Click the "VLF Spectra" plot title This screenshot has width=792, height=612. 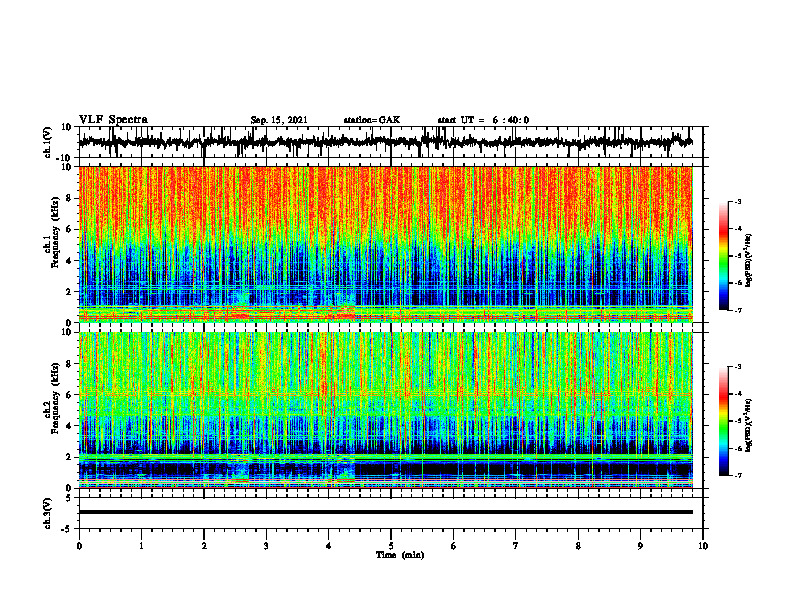113,120
